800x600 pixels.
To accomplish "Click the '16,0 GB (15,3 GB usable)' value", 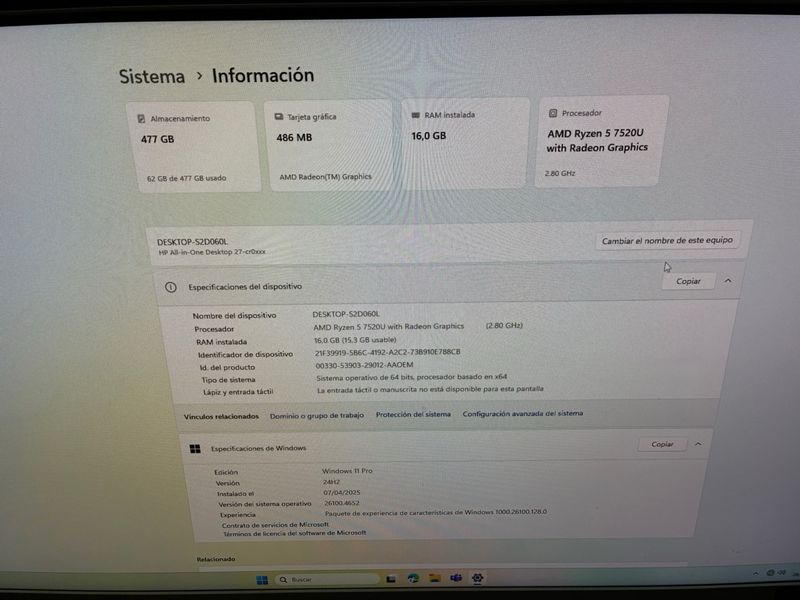I will (x=355, y=340).
